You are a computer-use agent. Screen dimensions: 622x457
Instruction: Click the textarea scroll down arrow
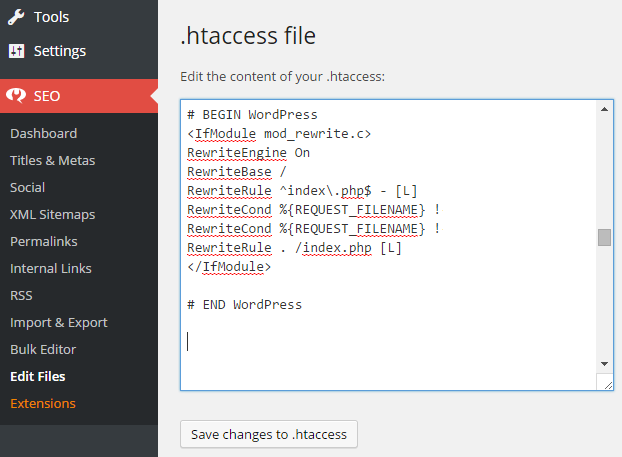604,363
